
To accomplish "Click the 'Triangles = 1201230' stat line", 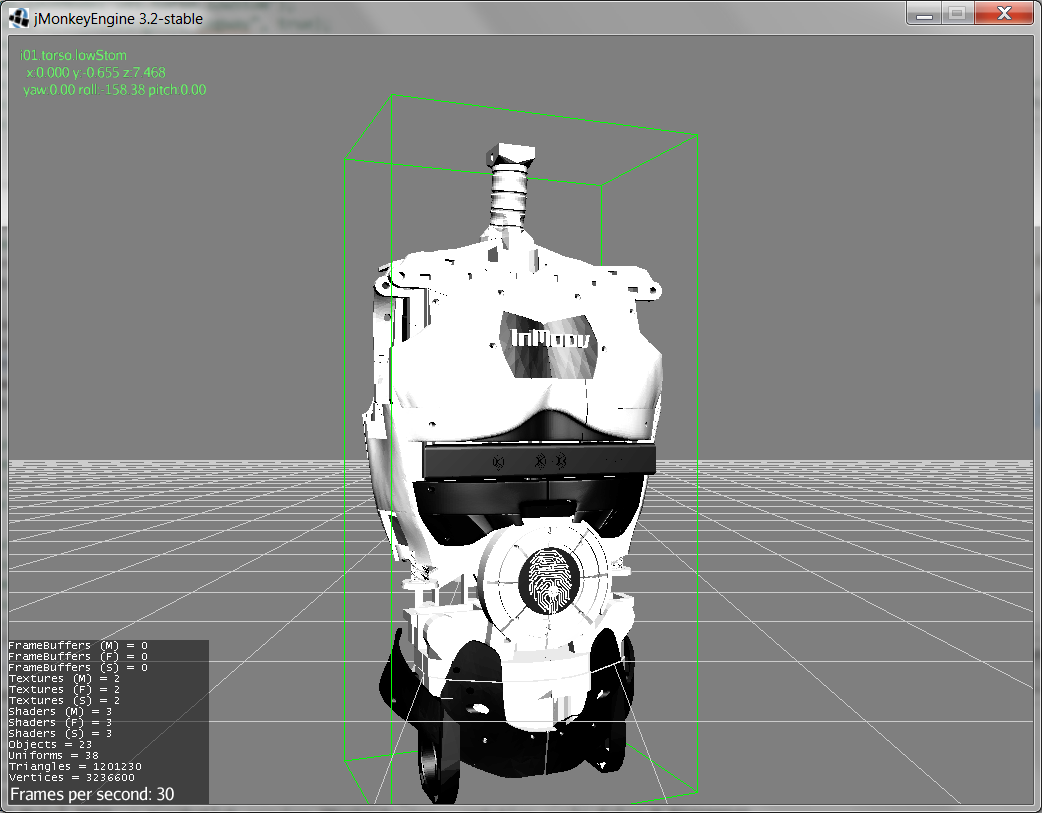I will pyautogui.click(x=74, y=766).
